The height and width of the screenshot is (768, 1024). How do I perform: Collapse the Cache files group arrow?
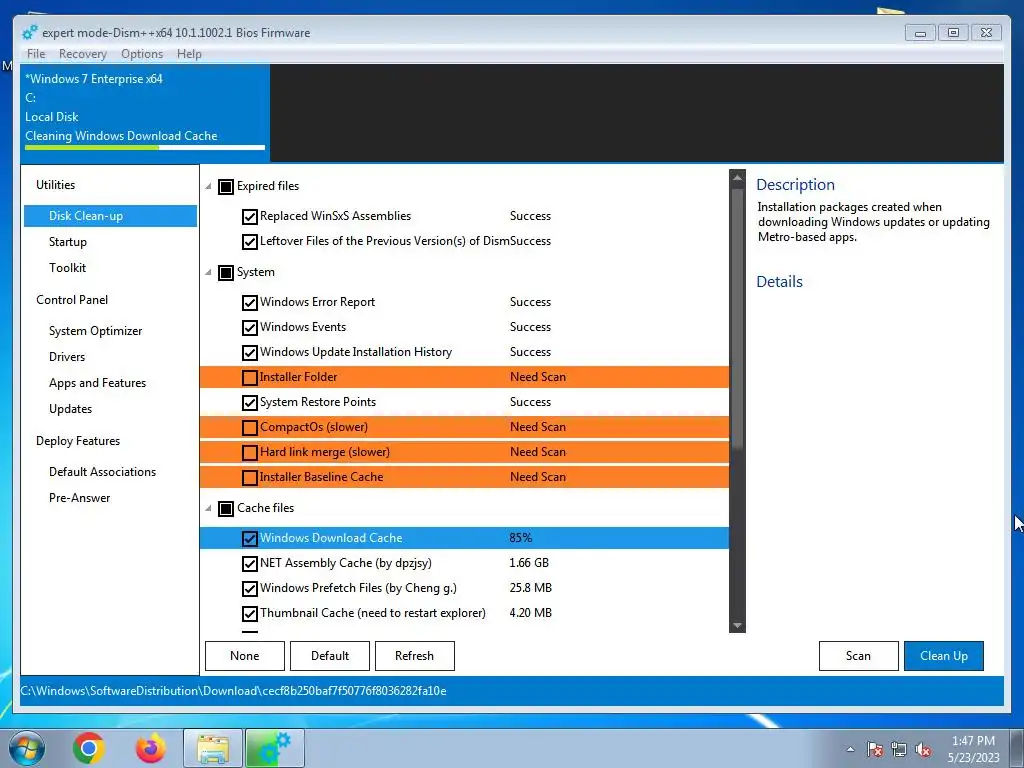coord(208,508)
